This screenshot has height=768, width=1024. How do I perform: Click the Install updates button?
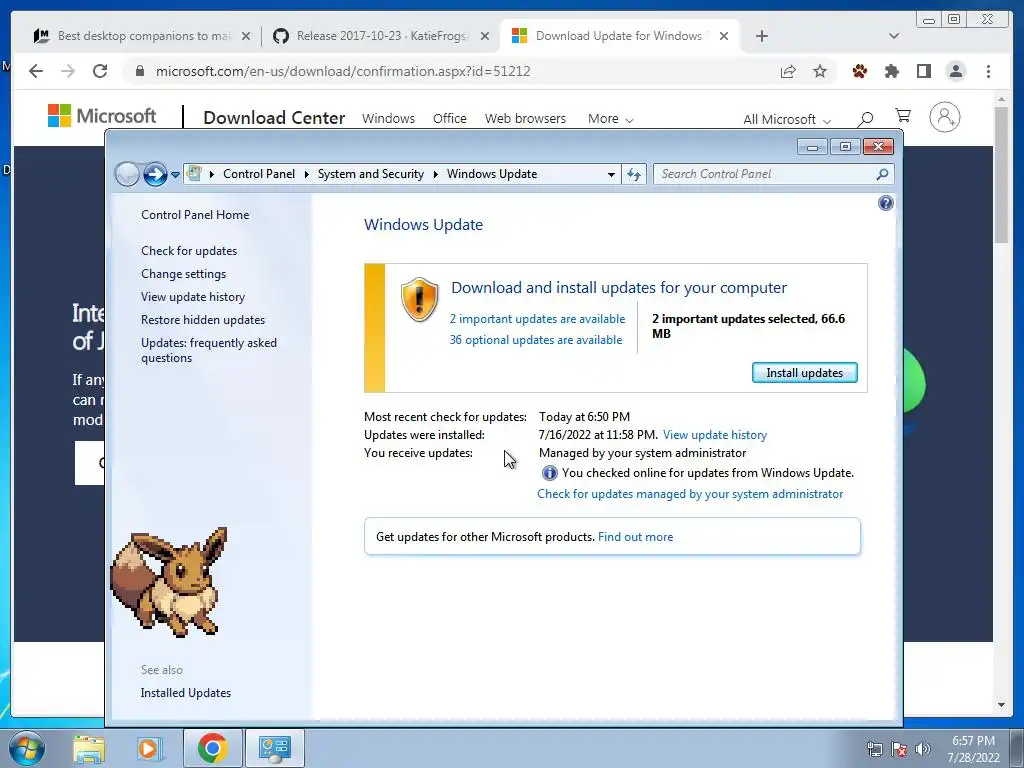[x=805, y=373]
